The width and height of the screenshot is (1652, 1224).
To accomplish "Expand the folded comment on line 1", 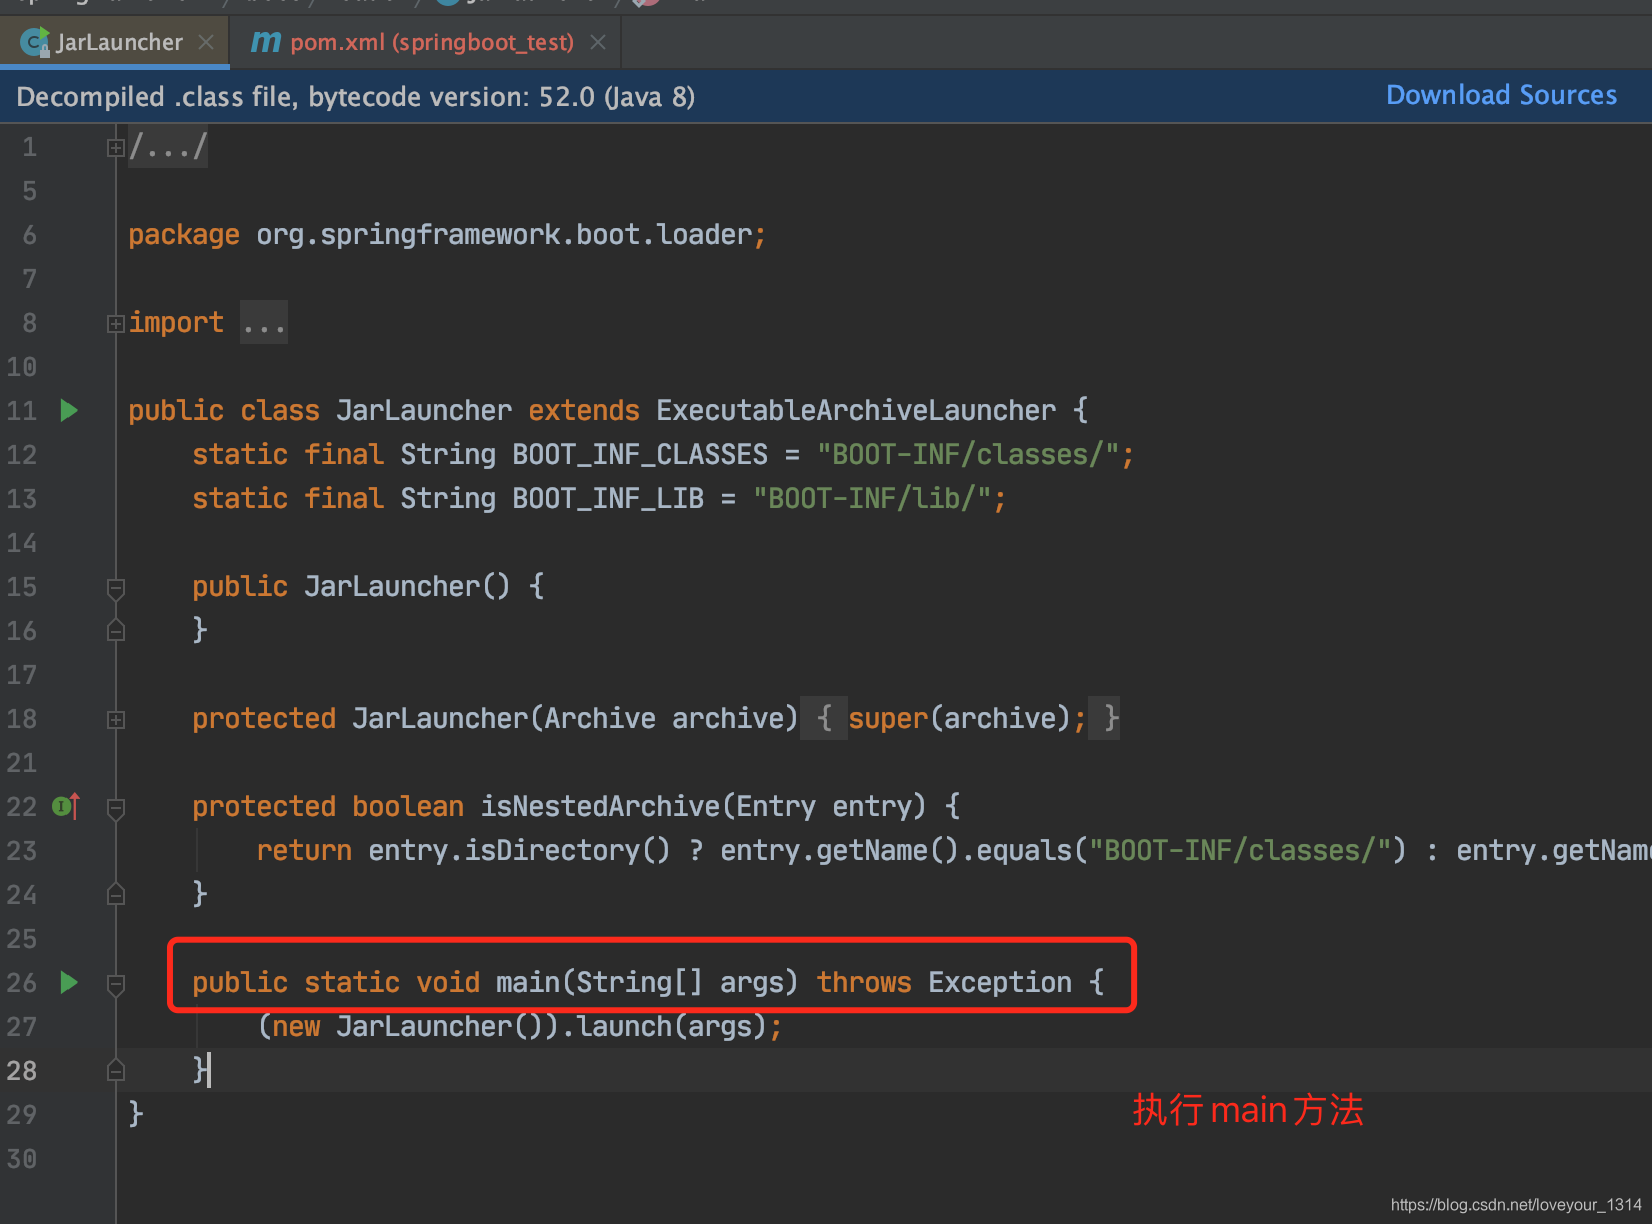I will tap(116, 148).
